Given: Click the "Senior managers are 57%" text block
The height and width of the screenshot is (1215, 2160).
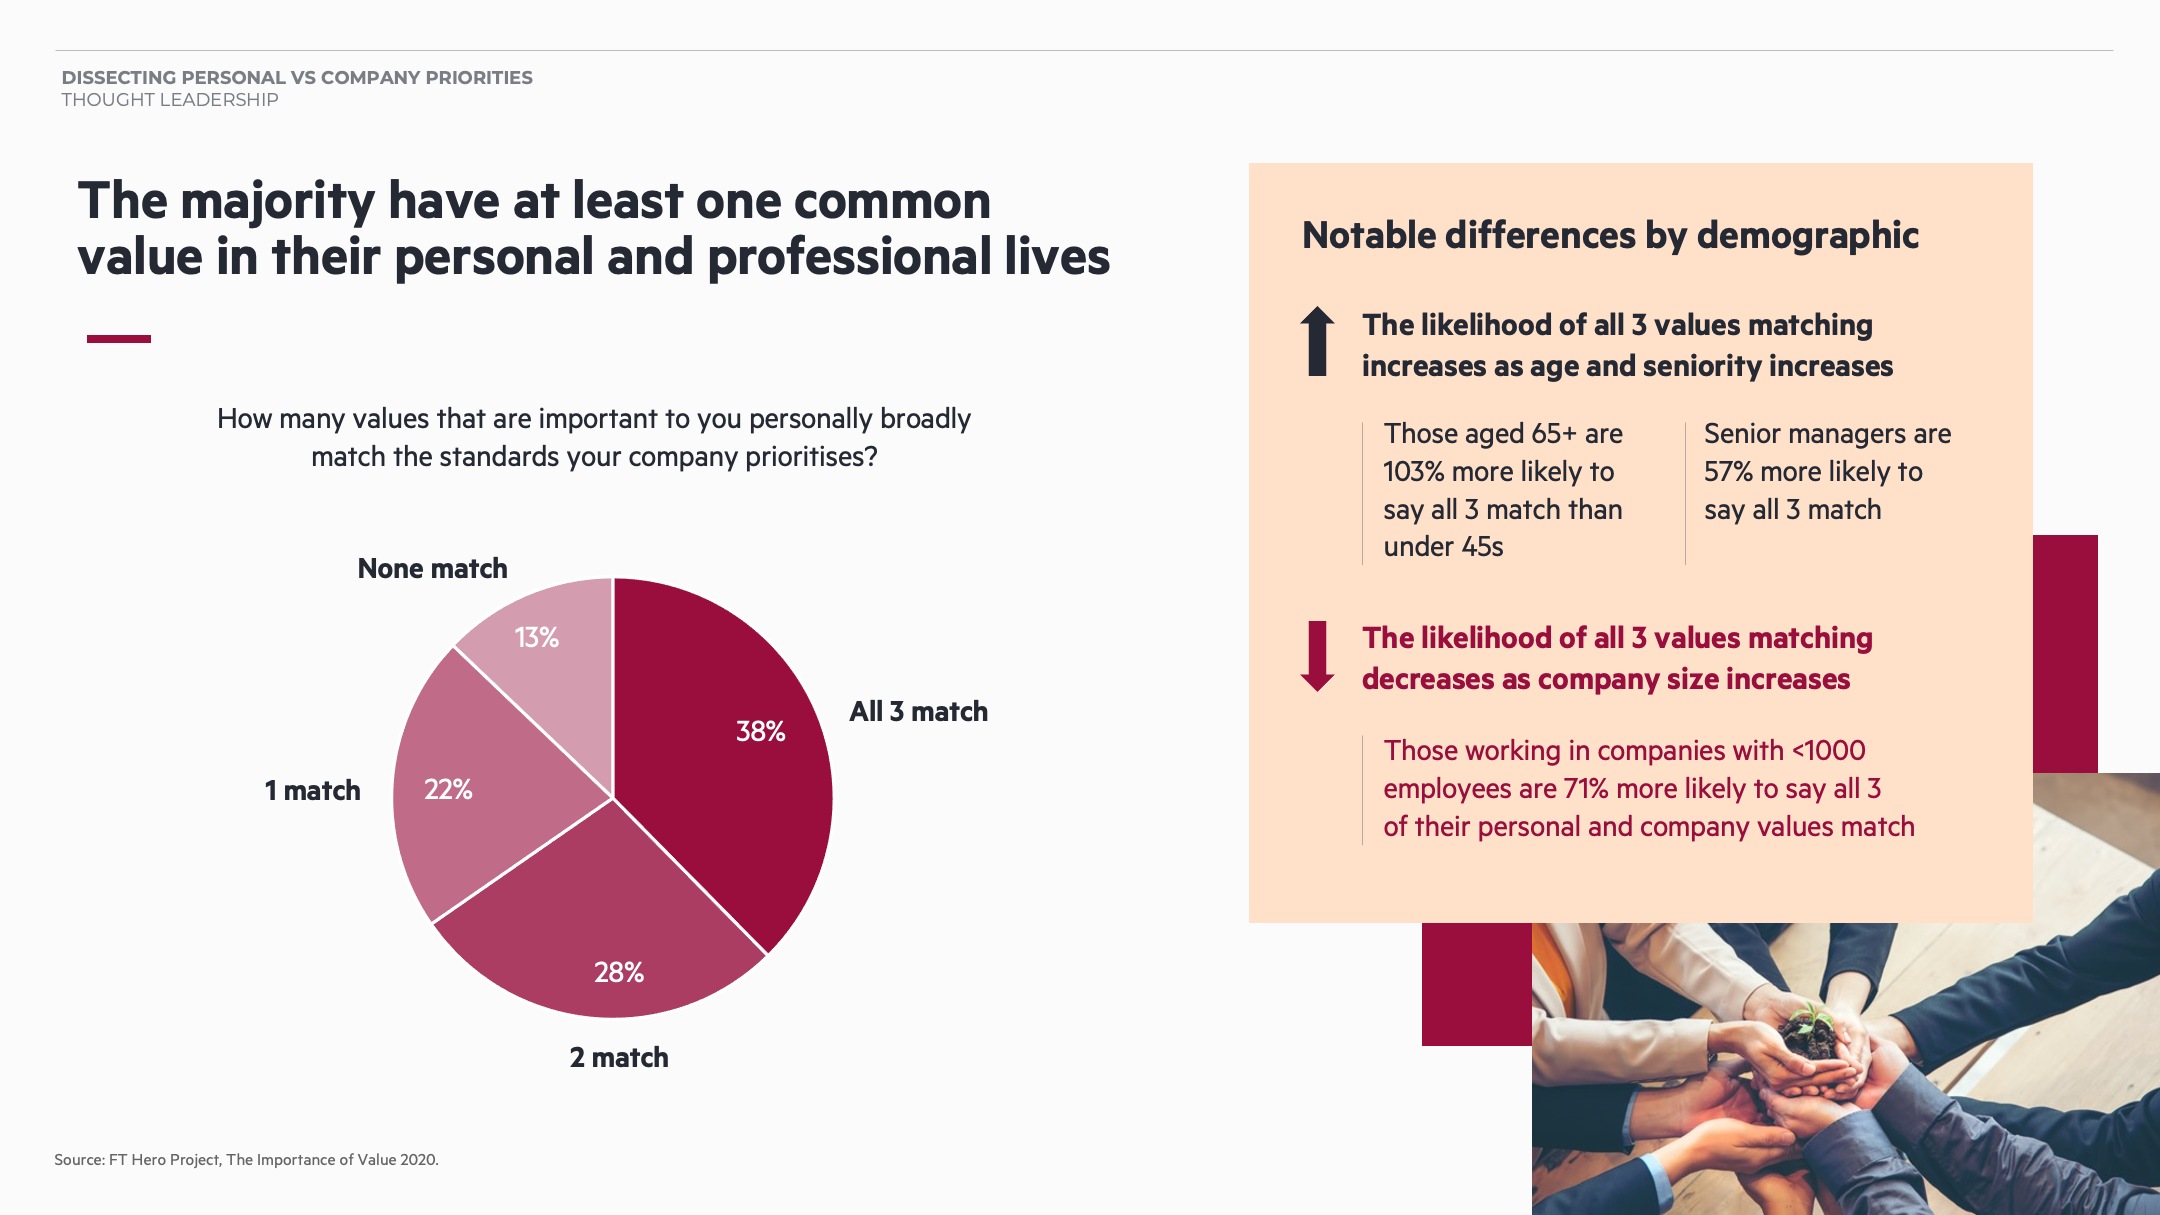Looking at the screenshot, I should [x=1827, y=471].
